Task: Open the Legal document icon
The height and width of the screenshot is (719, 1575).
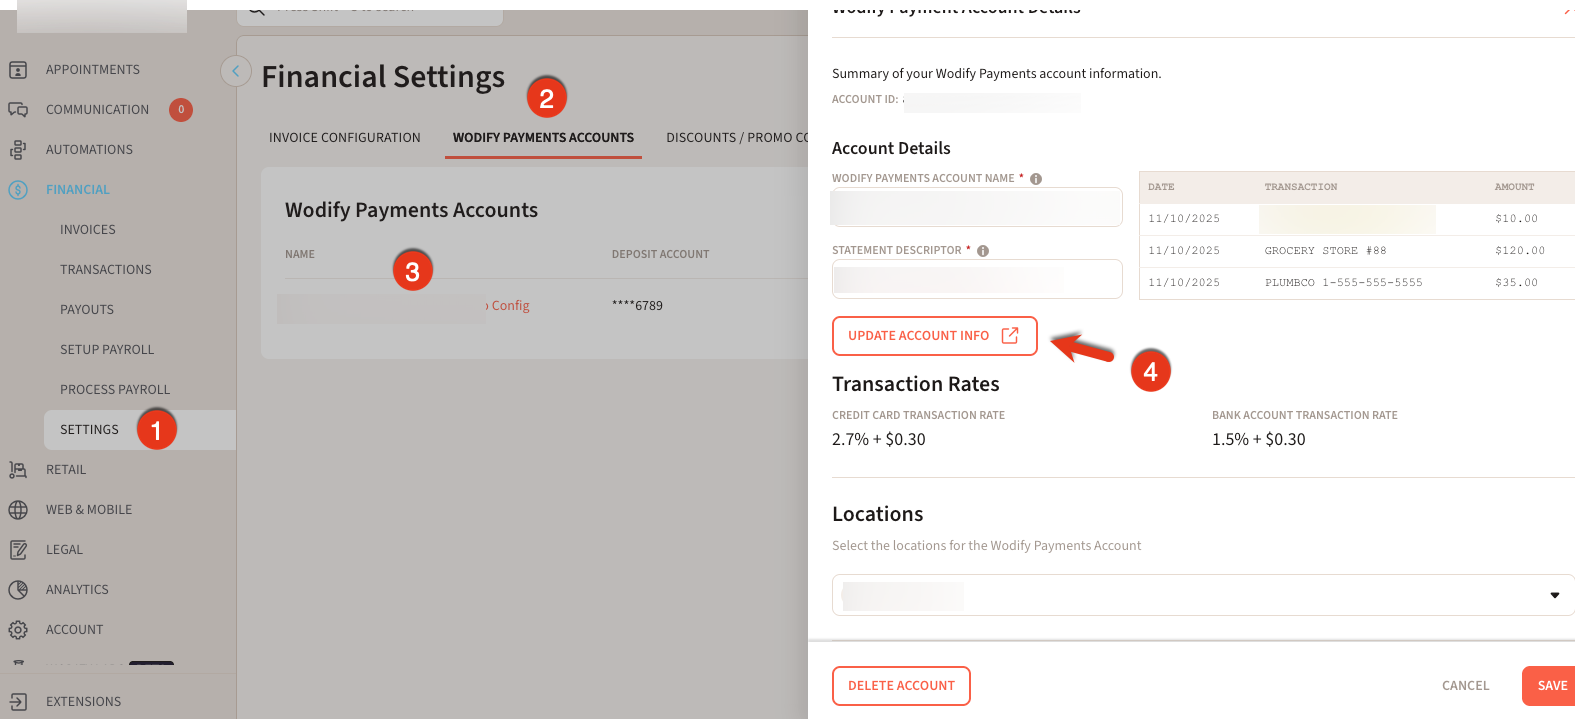Action: tap(18, 550)
